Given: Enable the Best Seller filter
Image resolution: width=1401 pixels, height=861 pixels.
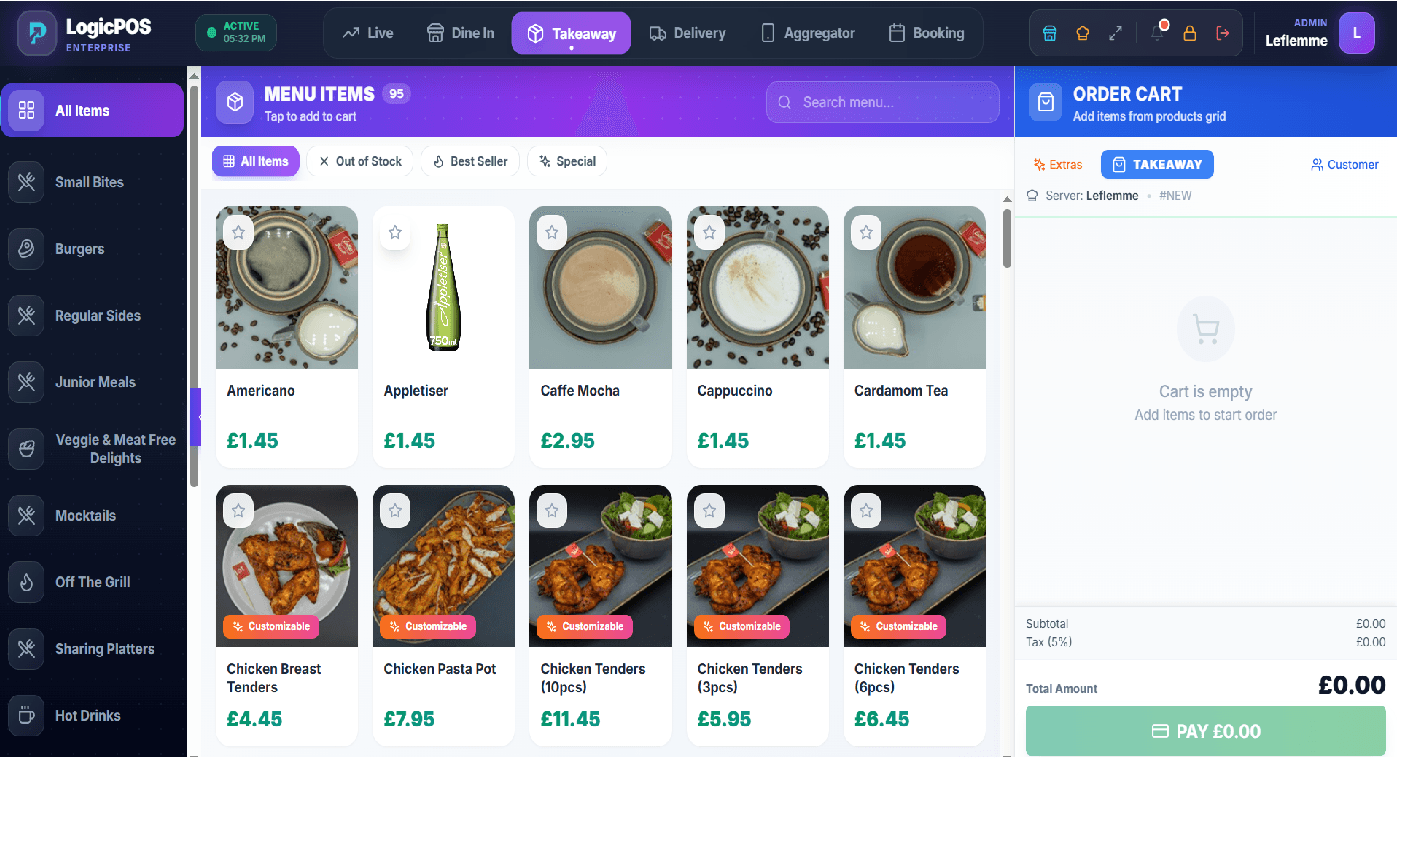Looking at the screenshot, I should click(x=469, y=160).
